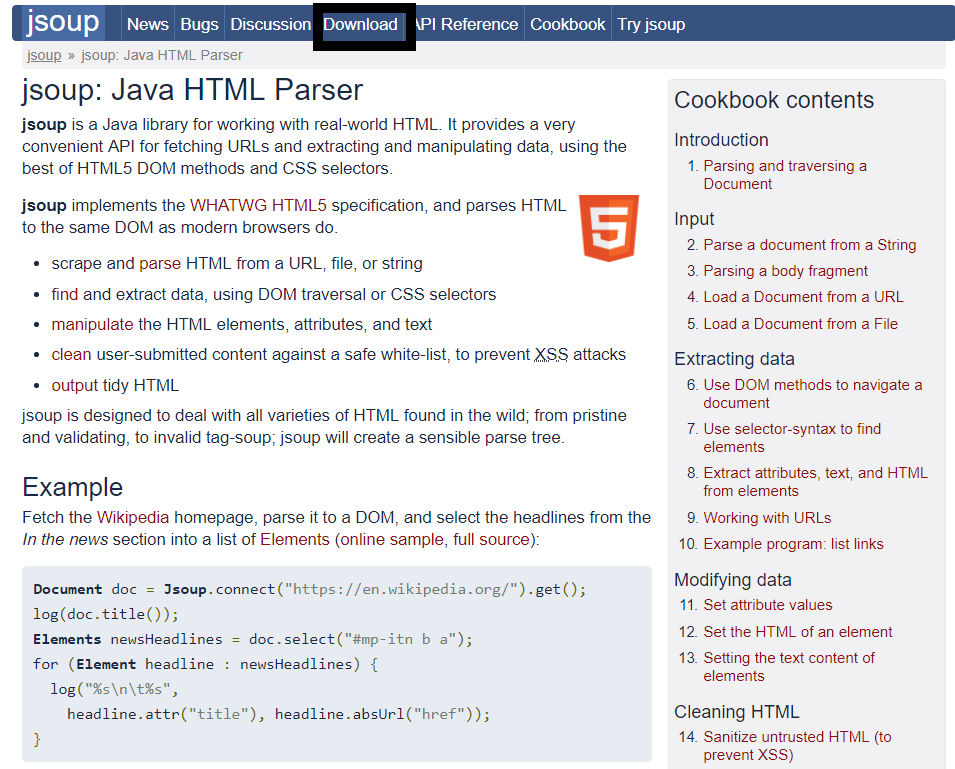The image size is (955, 769).
Task: Click the 'Modifying data' section heading
Action: 733,580
